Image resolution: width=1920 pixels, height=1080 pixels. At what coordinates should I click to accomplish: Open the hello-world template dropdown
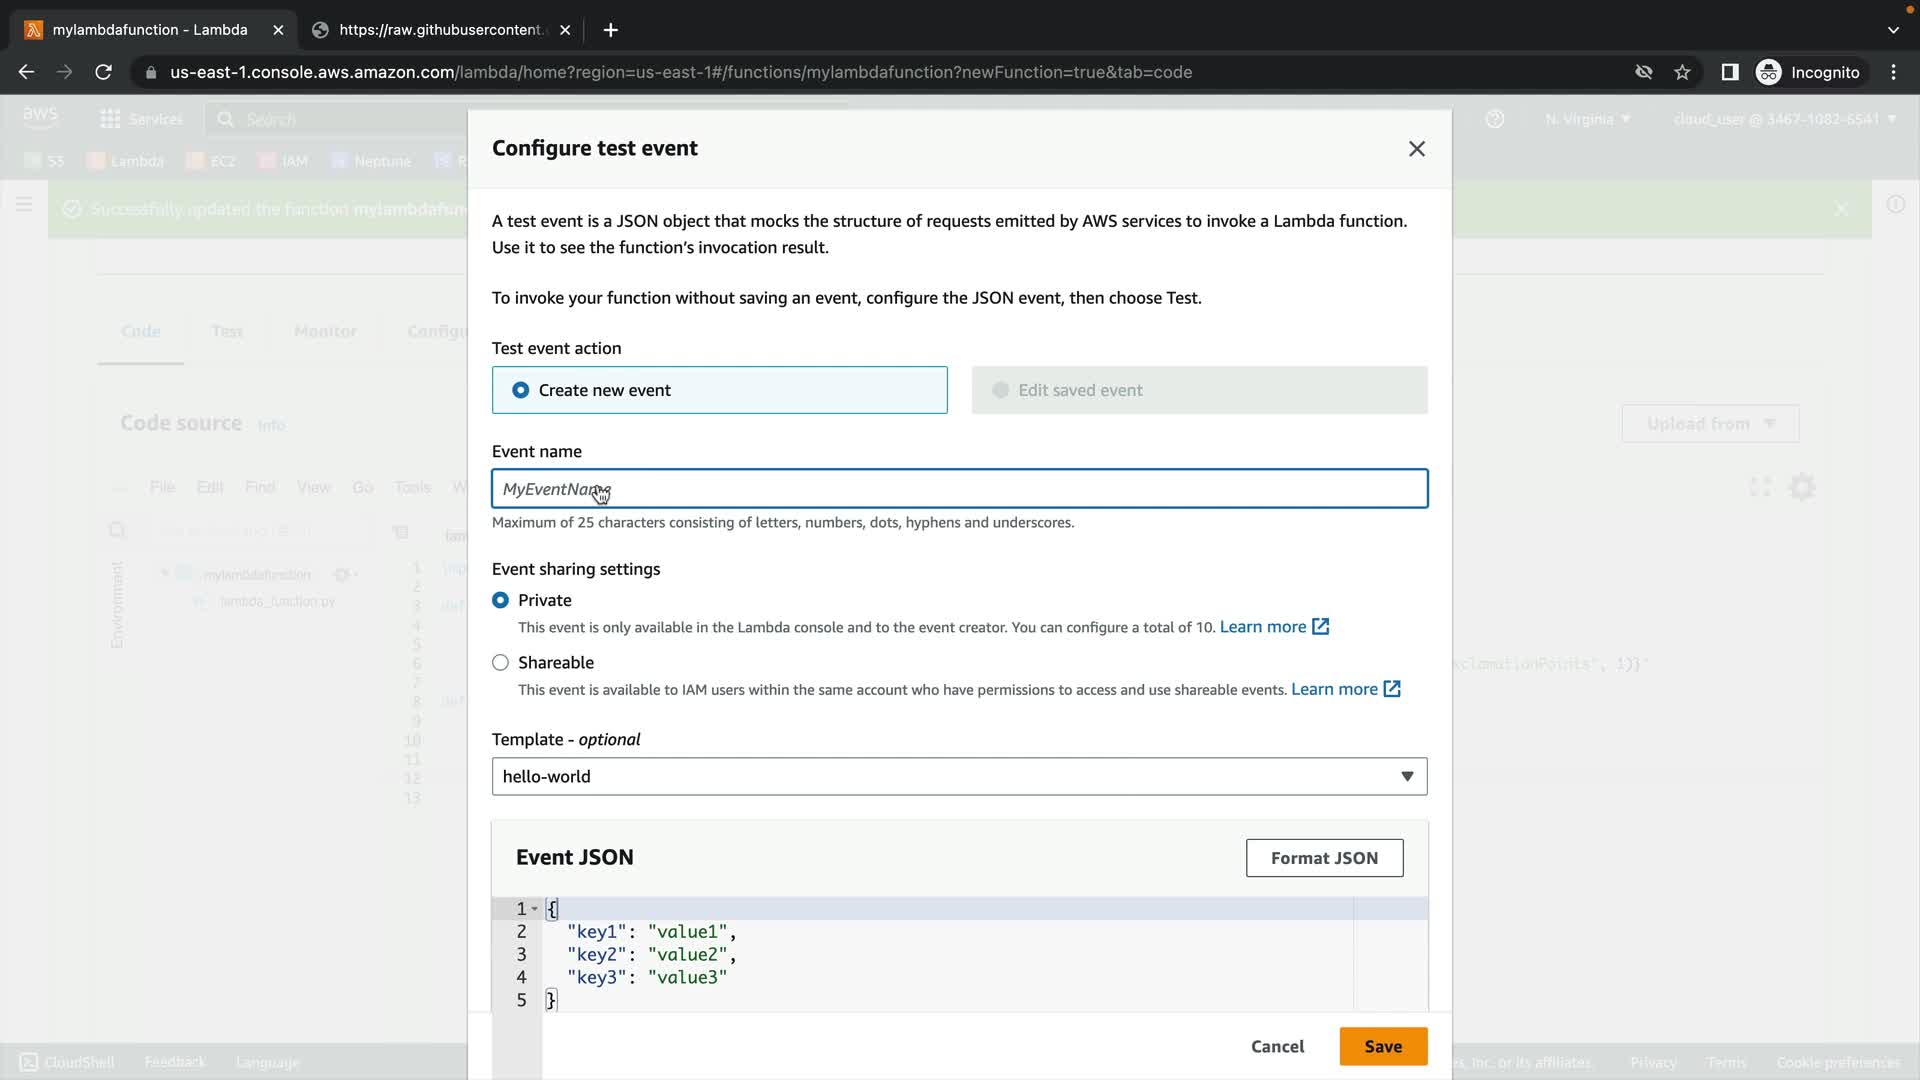959,776
